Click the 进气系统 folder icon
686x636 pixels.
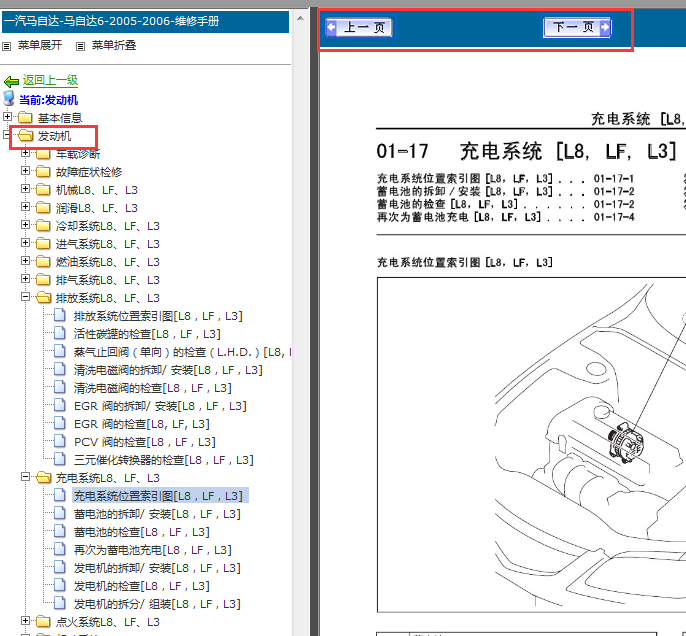click(x=43, y=243)
